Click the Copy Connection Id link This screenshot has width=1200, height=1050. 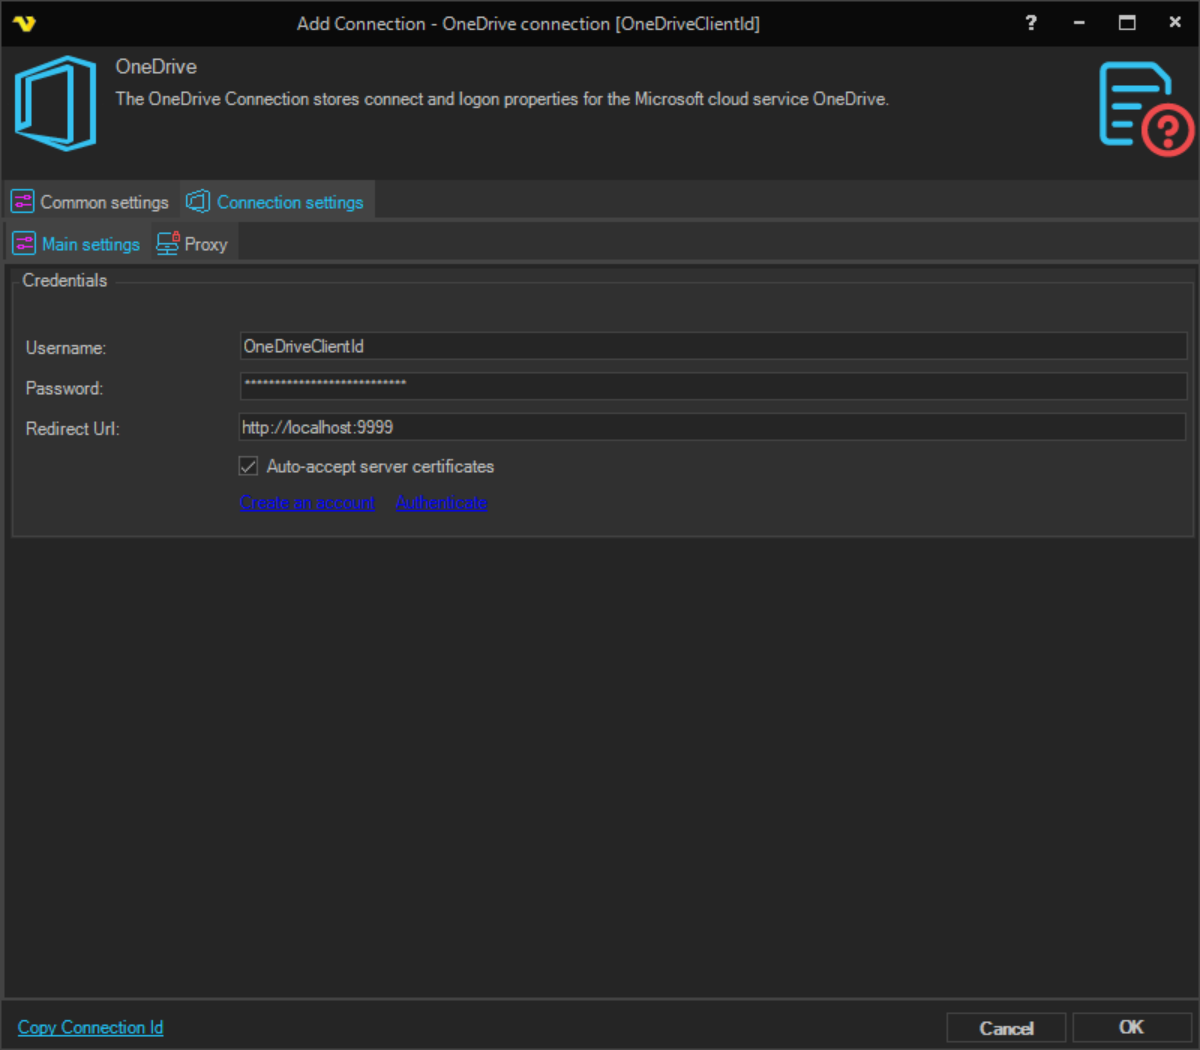coord(90,1027)
